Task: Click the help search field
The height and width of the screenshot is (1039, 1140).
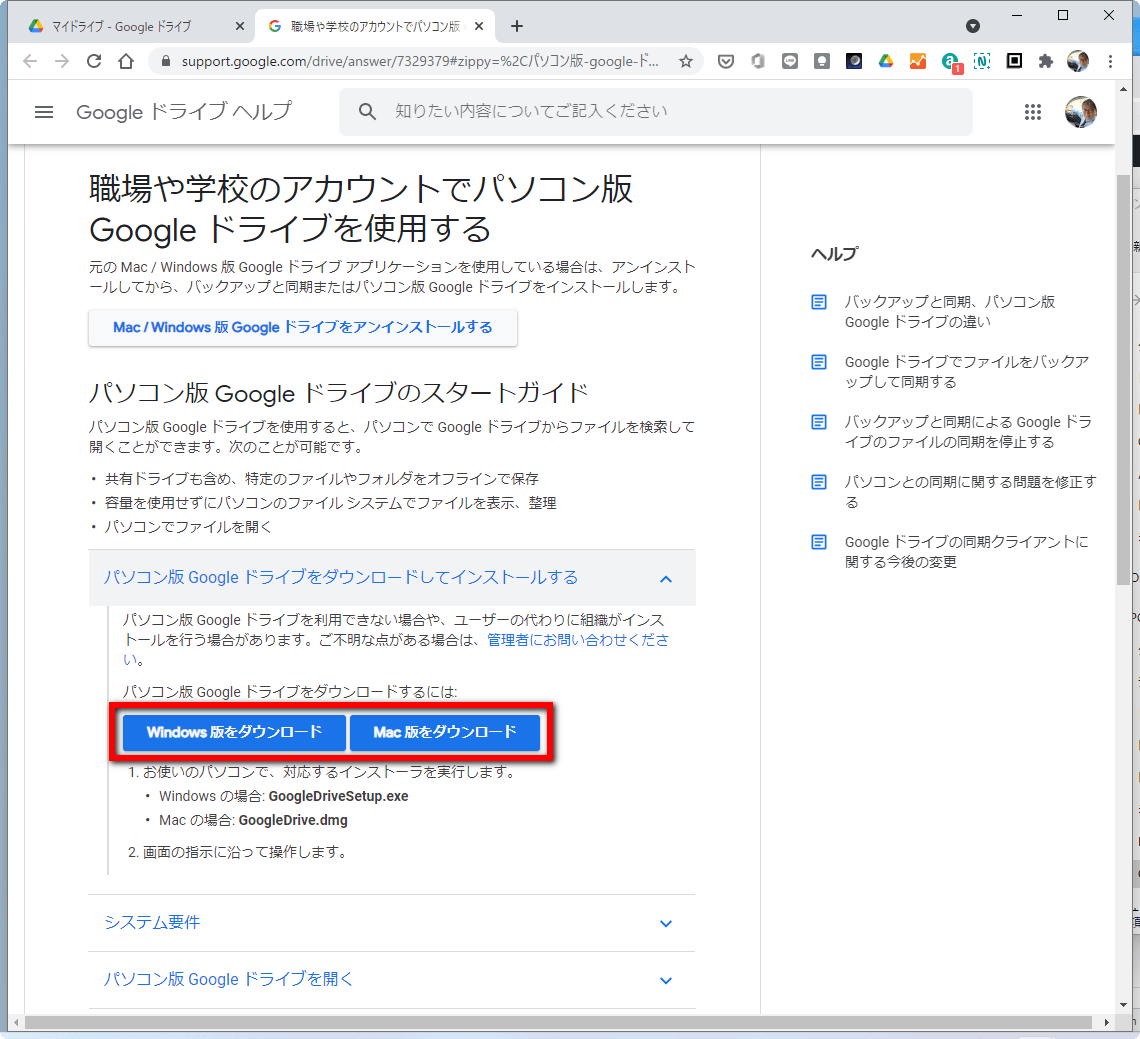Action: click(655, 111)
